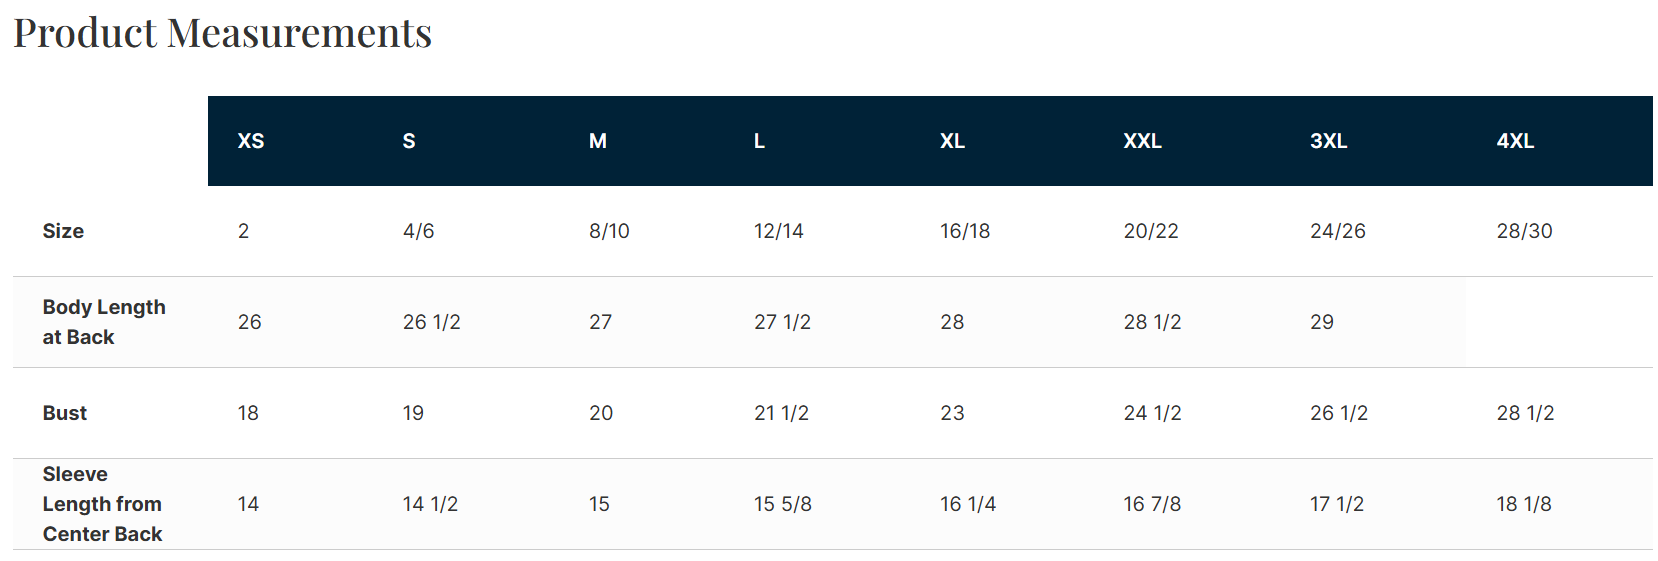Viewport: 1658px width, 561px height.
Task: Select the 18 1/8 sleeve length cell
Action: 1524,504
